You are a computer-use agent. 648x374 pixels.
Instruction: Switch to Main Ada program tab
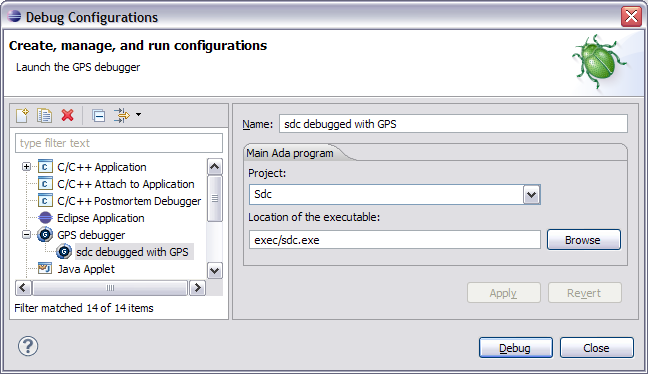tap(290, 153)
